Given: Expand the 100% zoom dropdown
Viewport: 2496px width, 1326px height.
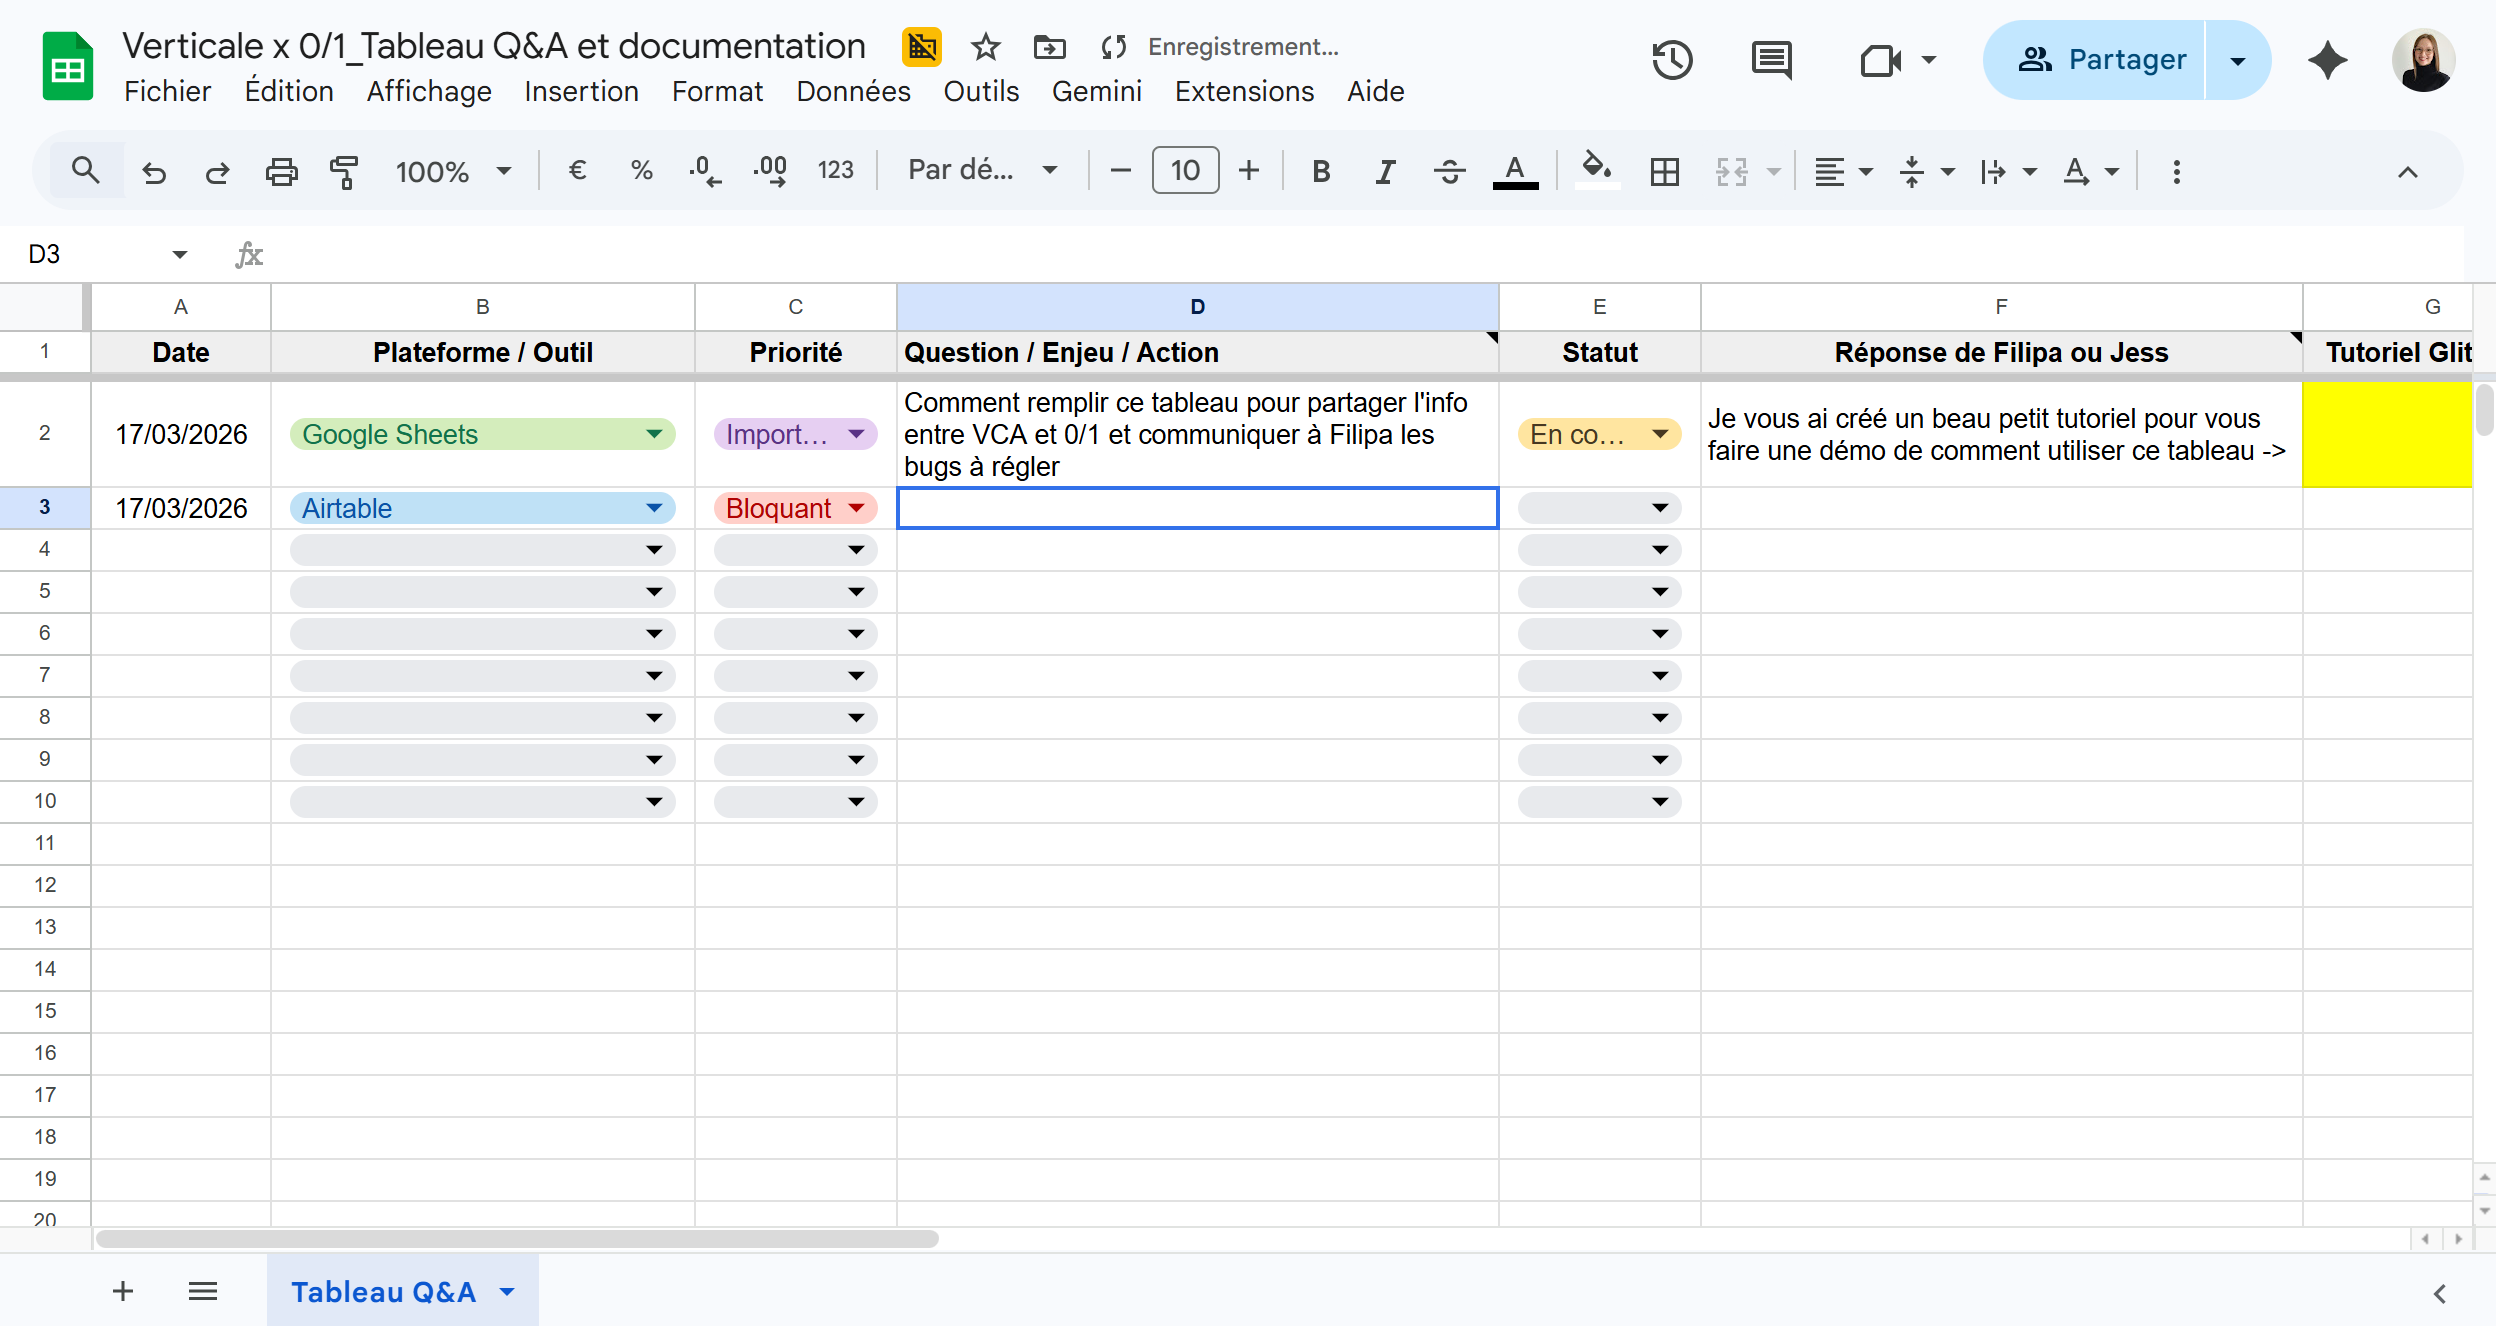Looking at the screenshot, I should click(x=504, y=171).
